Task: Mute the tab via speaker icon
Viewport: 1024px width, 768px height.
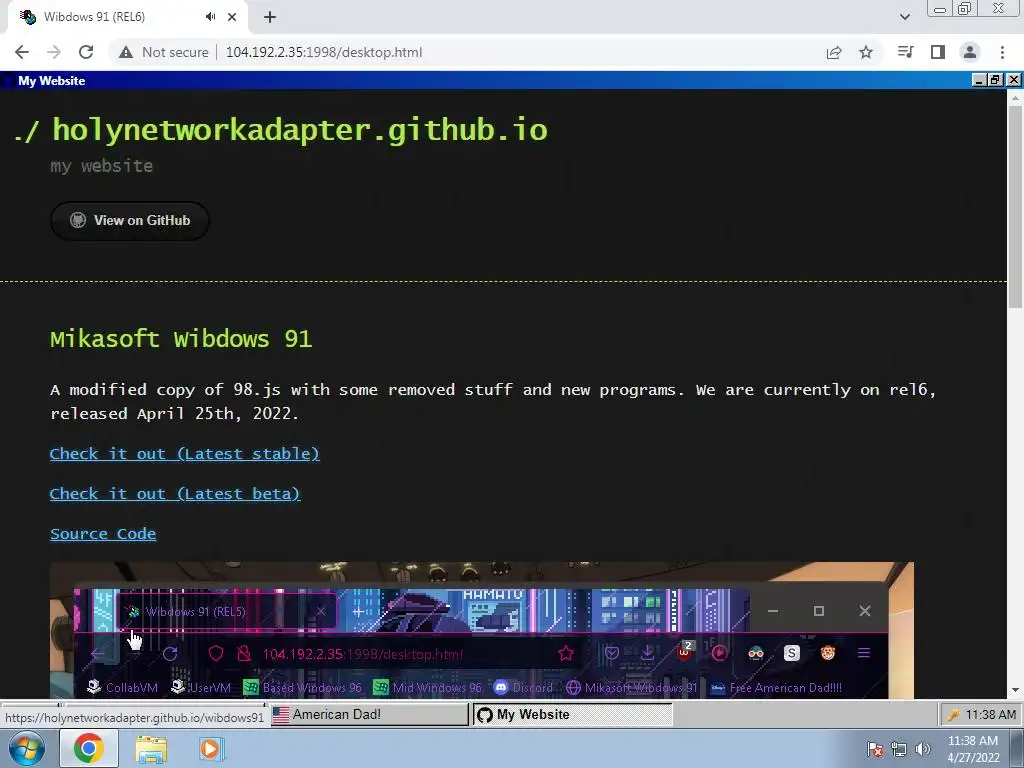Action: pyautogui.click(x=210, y=17)
